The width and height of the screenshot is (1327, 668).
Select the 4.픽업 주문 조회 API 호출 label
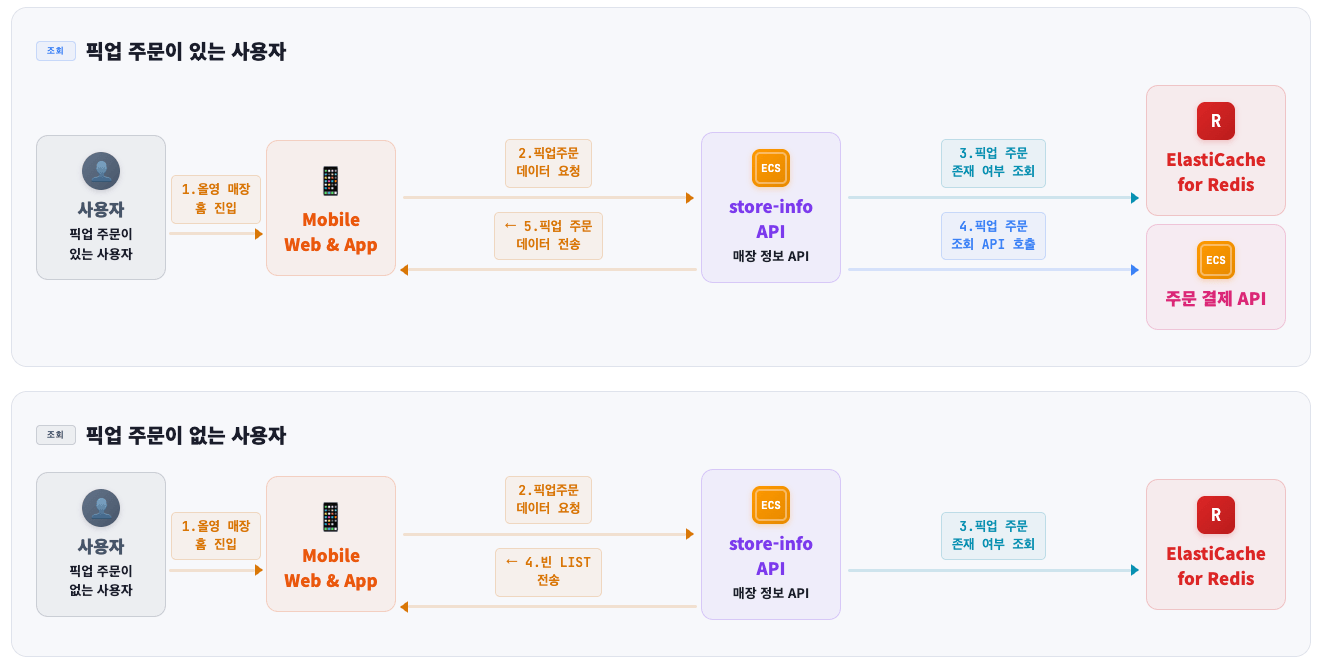tap(993, 236)
